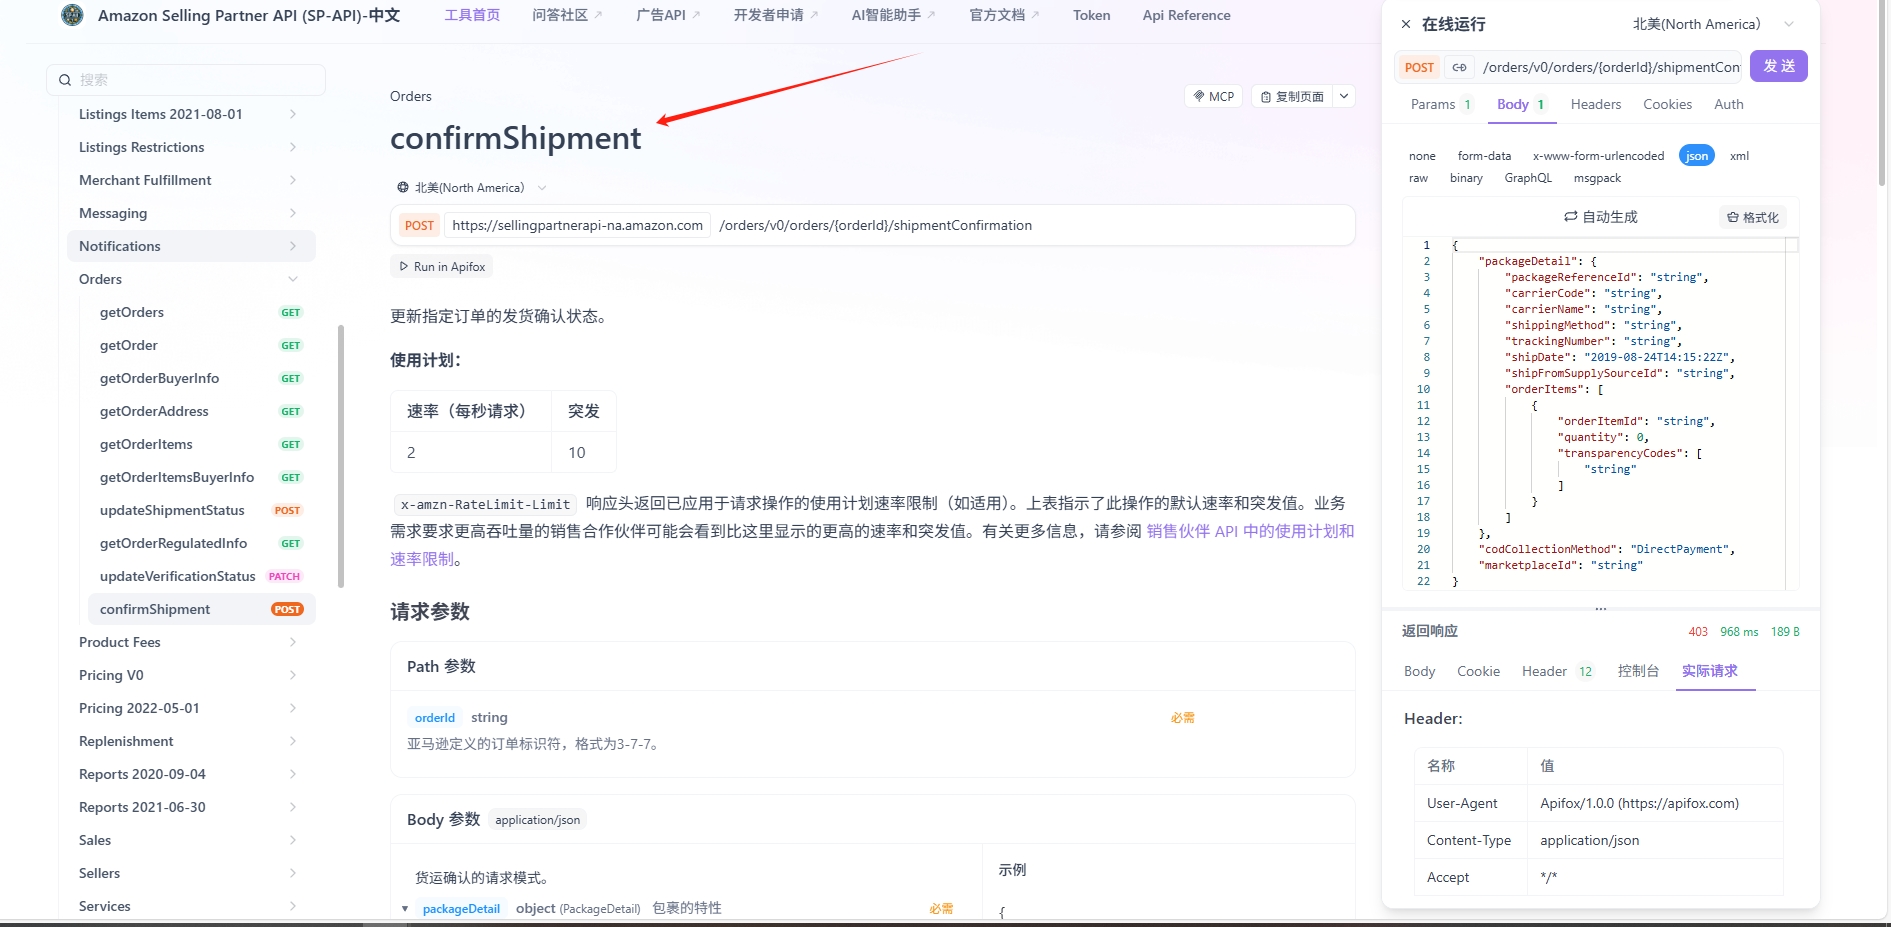Click the auto-generate 自动生成 icon
1891x927 pixels.
[1570, 217]
